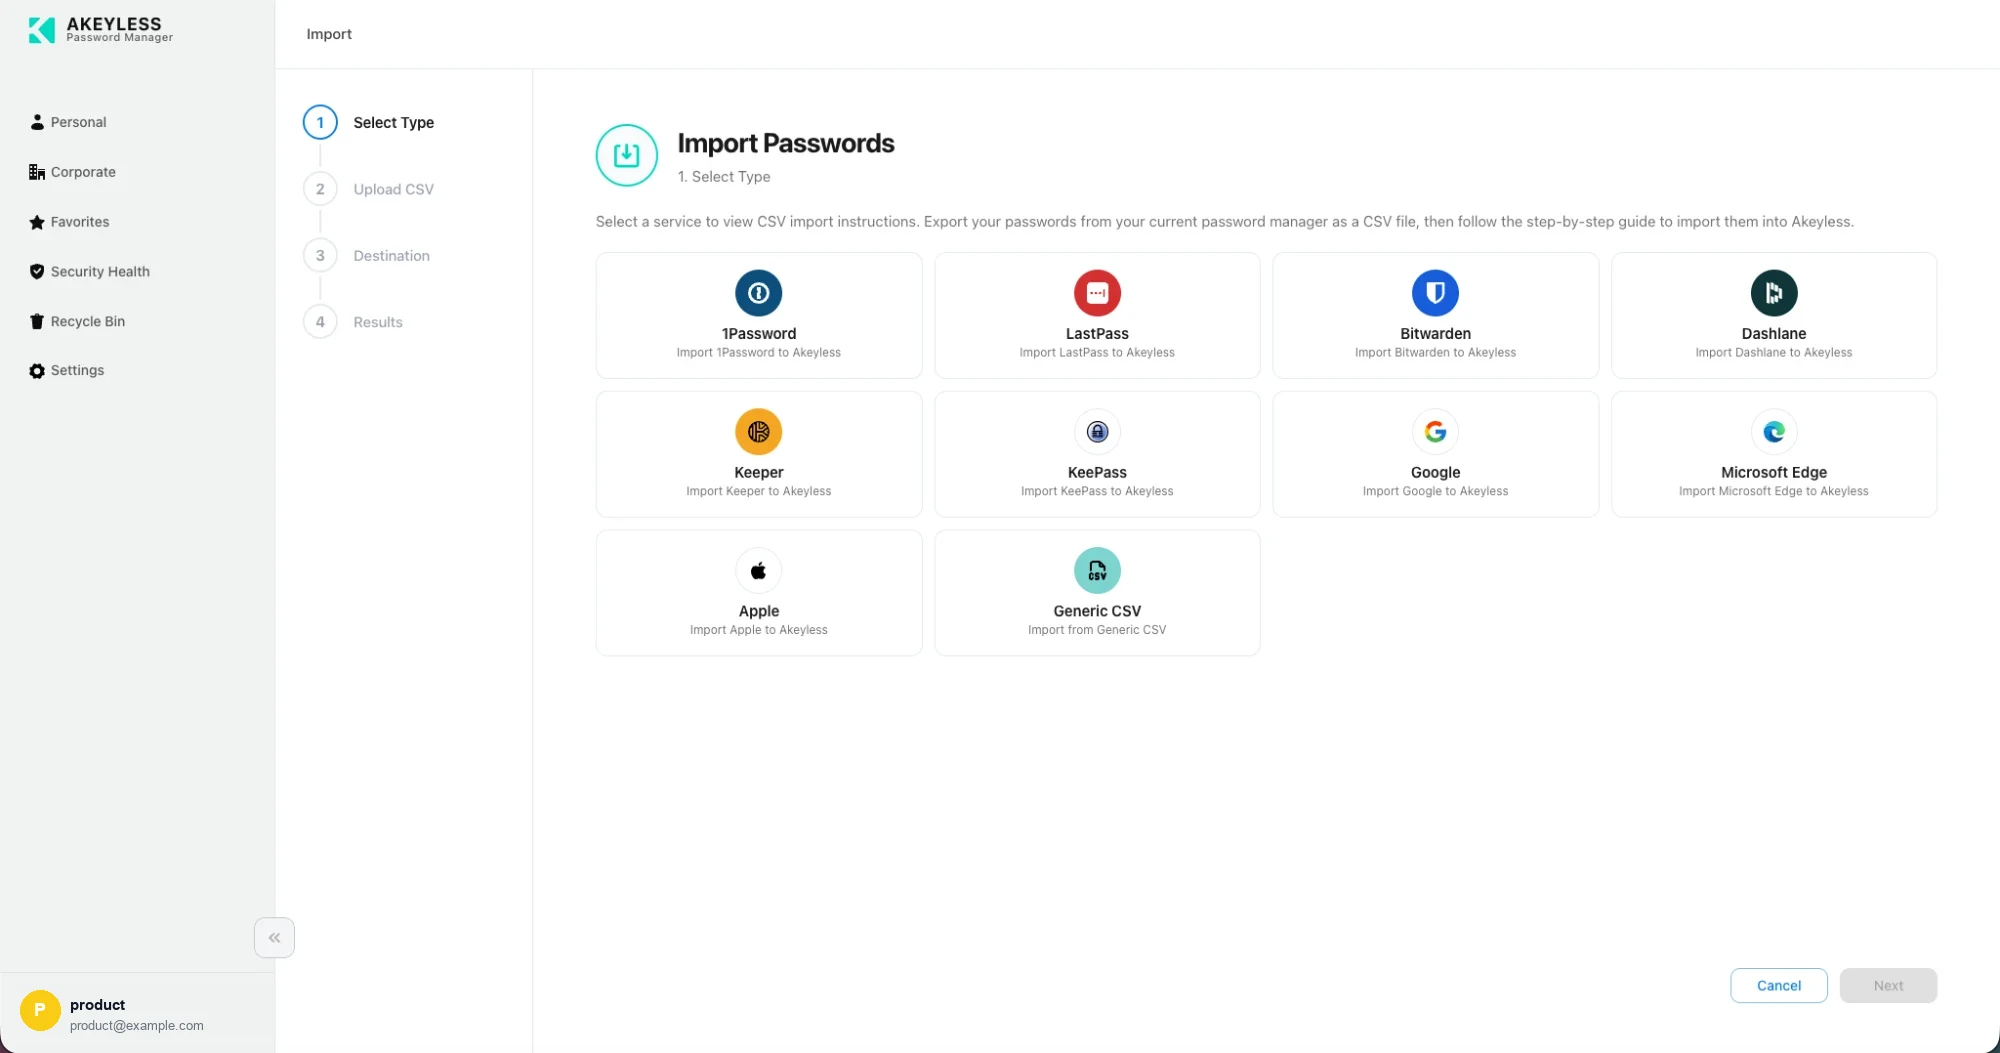Click 'Import Microsoft Edge to Akeyless' text
Viewport: 2000px width, 1053px height.
(1773, 492)
